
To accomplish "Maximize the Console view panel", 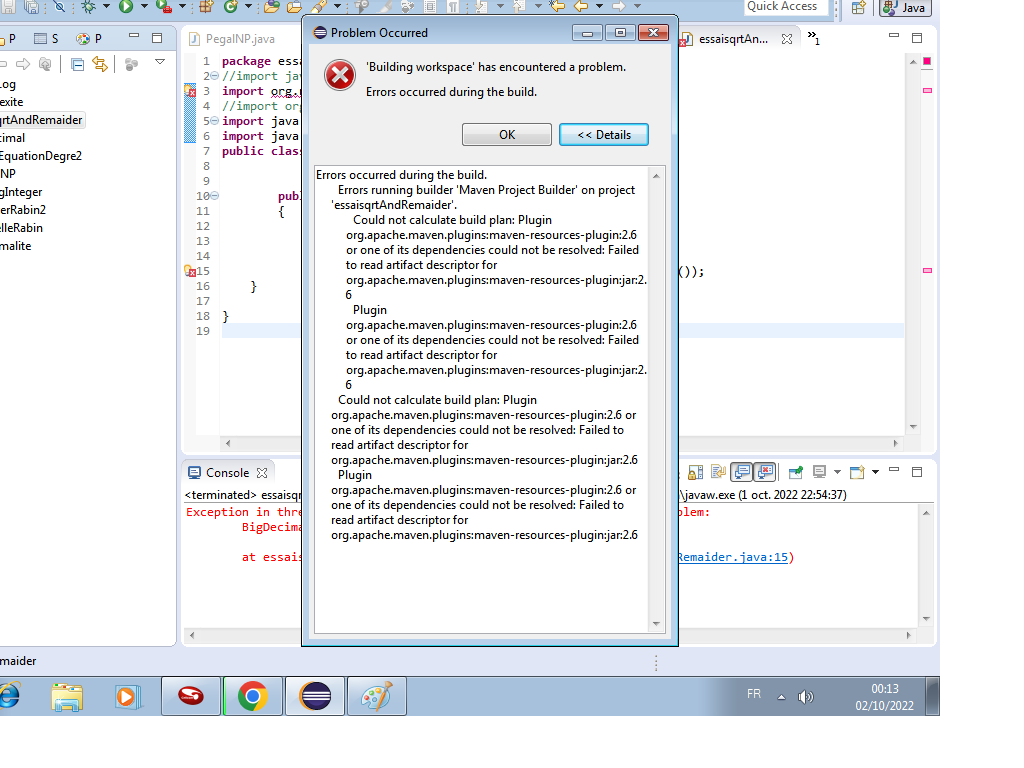I will tap(917, 472).
